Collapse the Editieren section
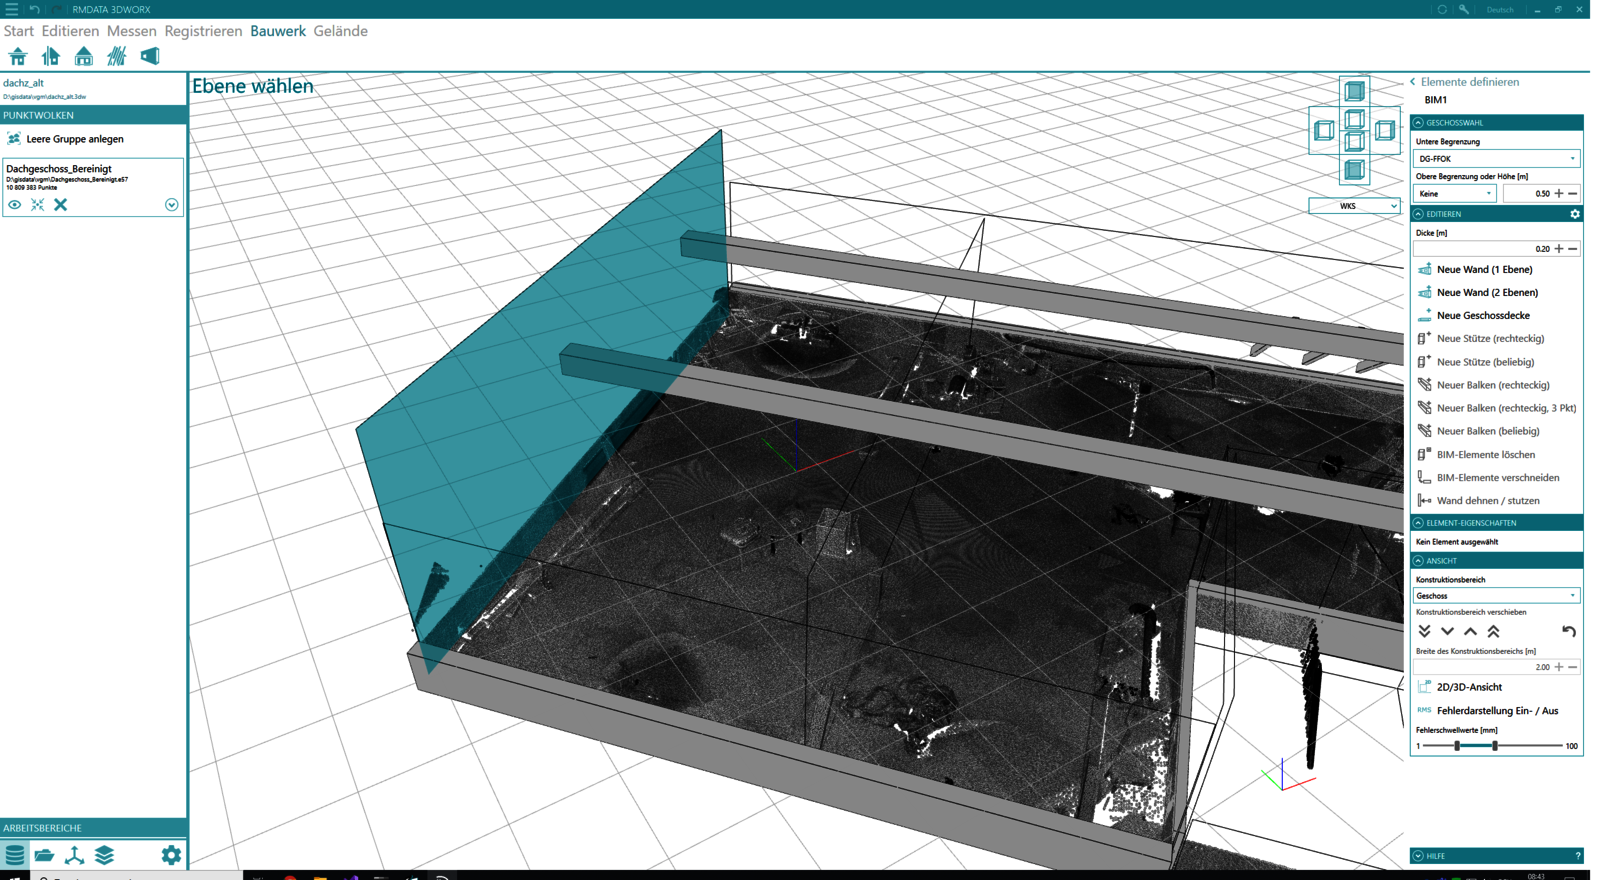Screen dimensions: 1600x880 click(x=1418, y=214)
